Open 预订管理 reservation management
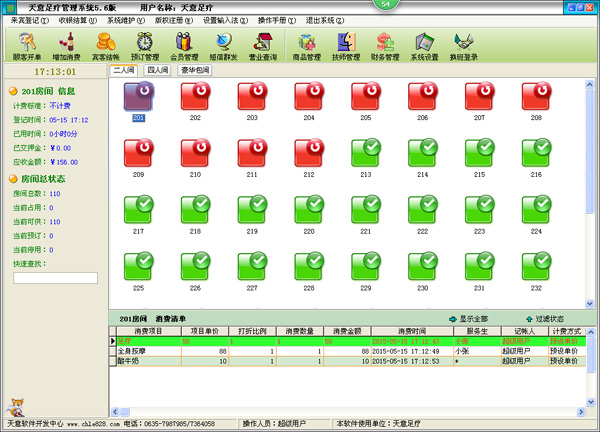The width and height of the screenshot is (600, 432). (x=145, y=46)
